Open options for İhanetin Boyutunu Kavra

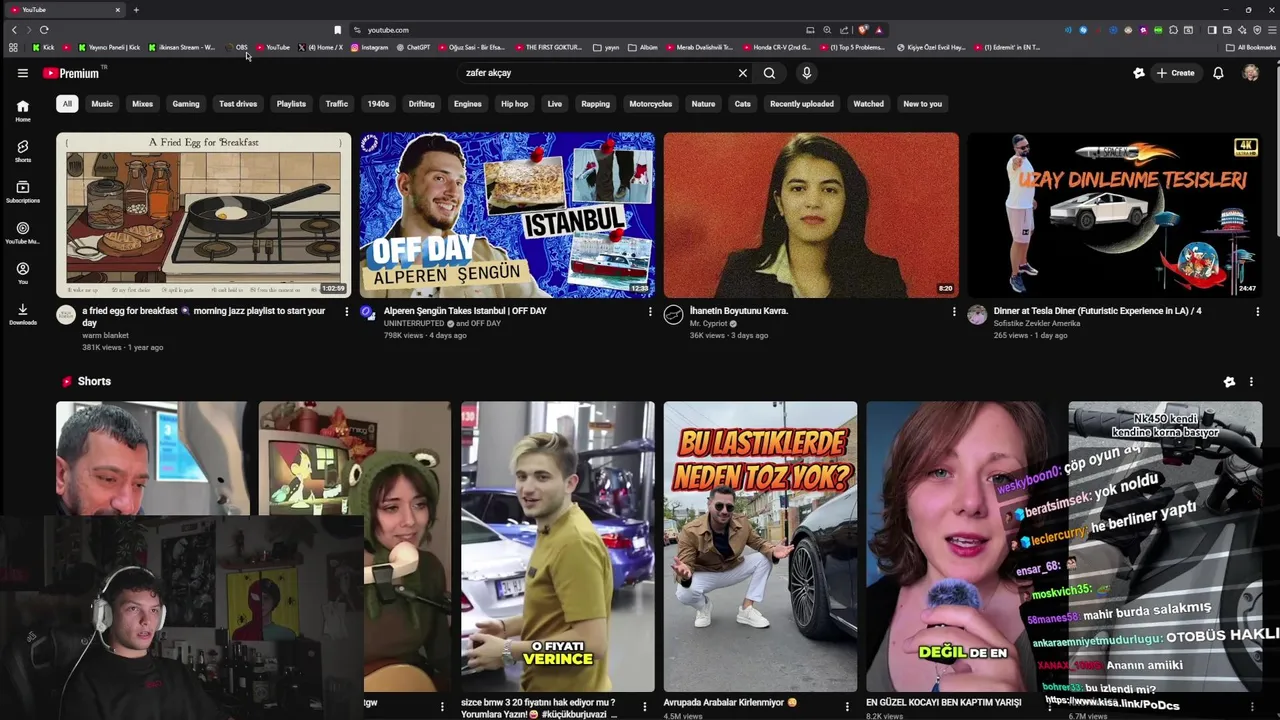[x=954, y=312]
